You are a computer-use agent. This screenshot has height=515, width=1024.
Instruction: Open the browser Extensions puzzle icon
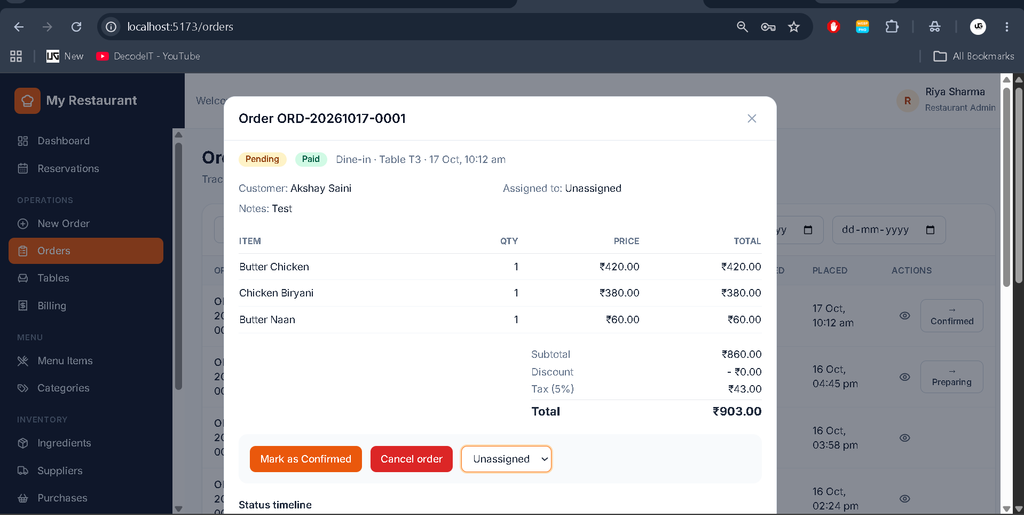tap(891, 27)
